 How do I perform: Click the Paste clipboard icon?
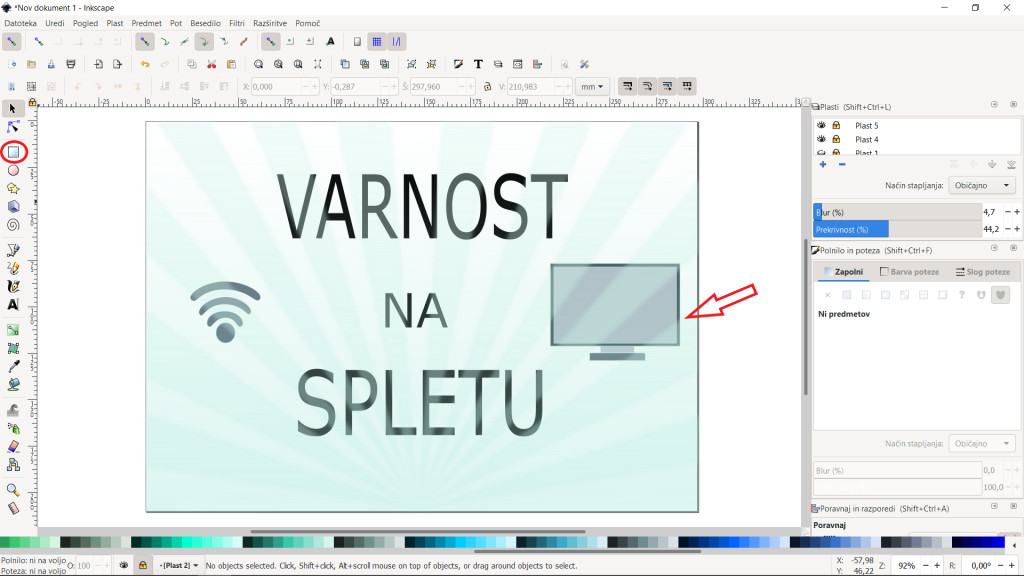(231, 64)
